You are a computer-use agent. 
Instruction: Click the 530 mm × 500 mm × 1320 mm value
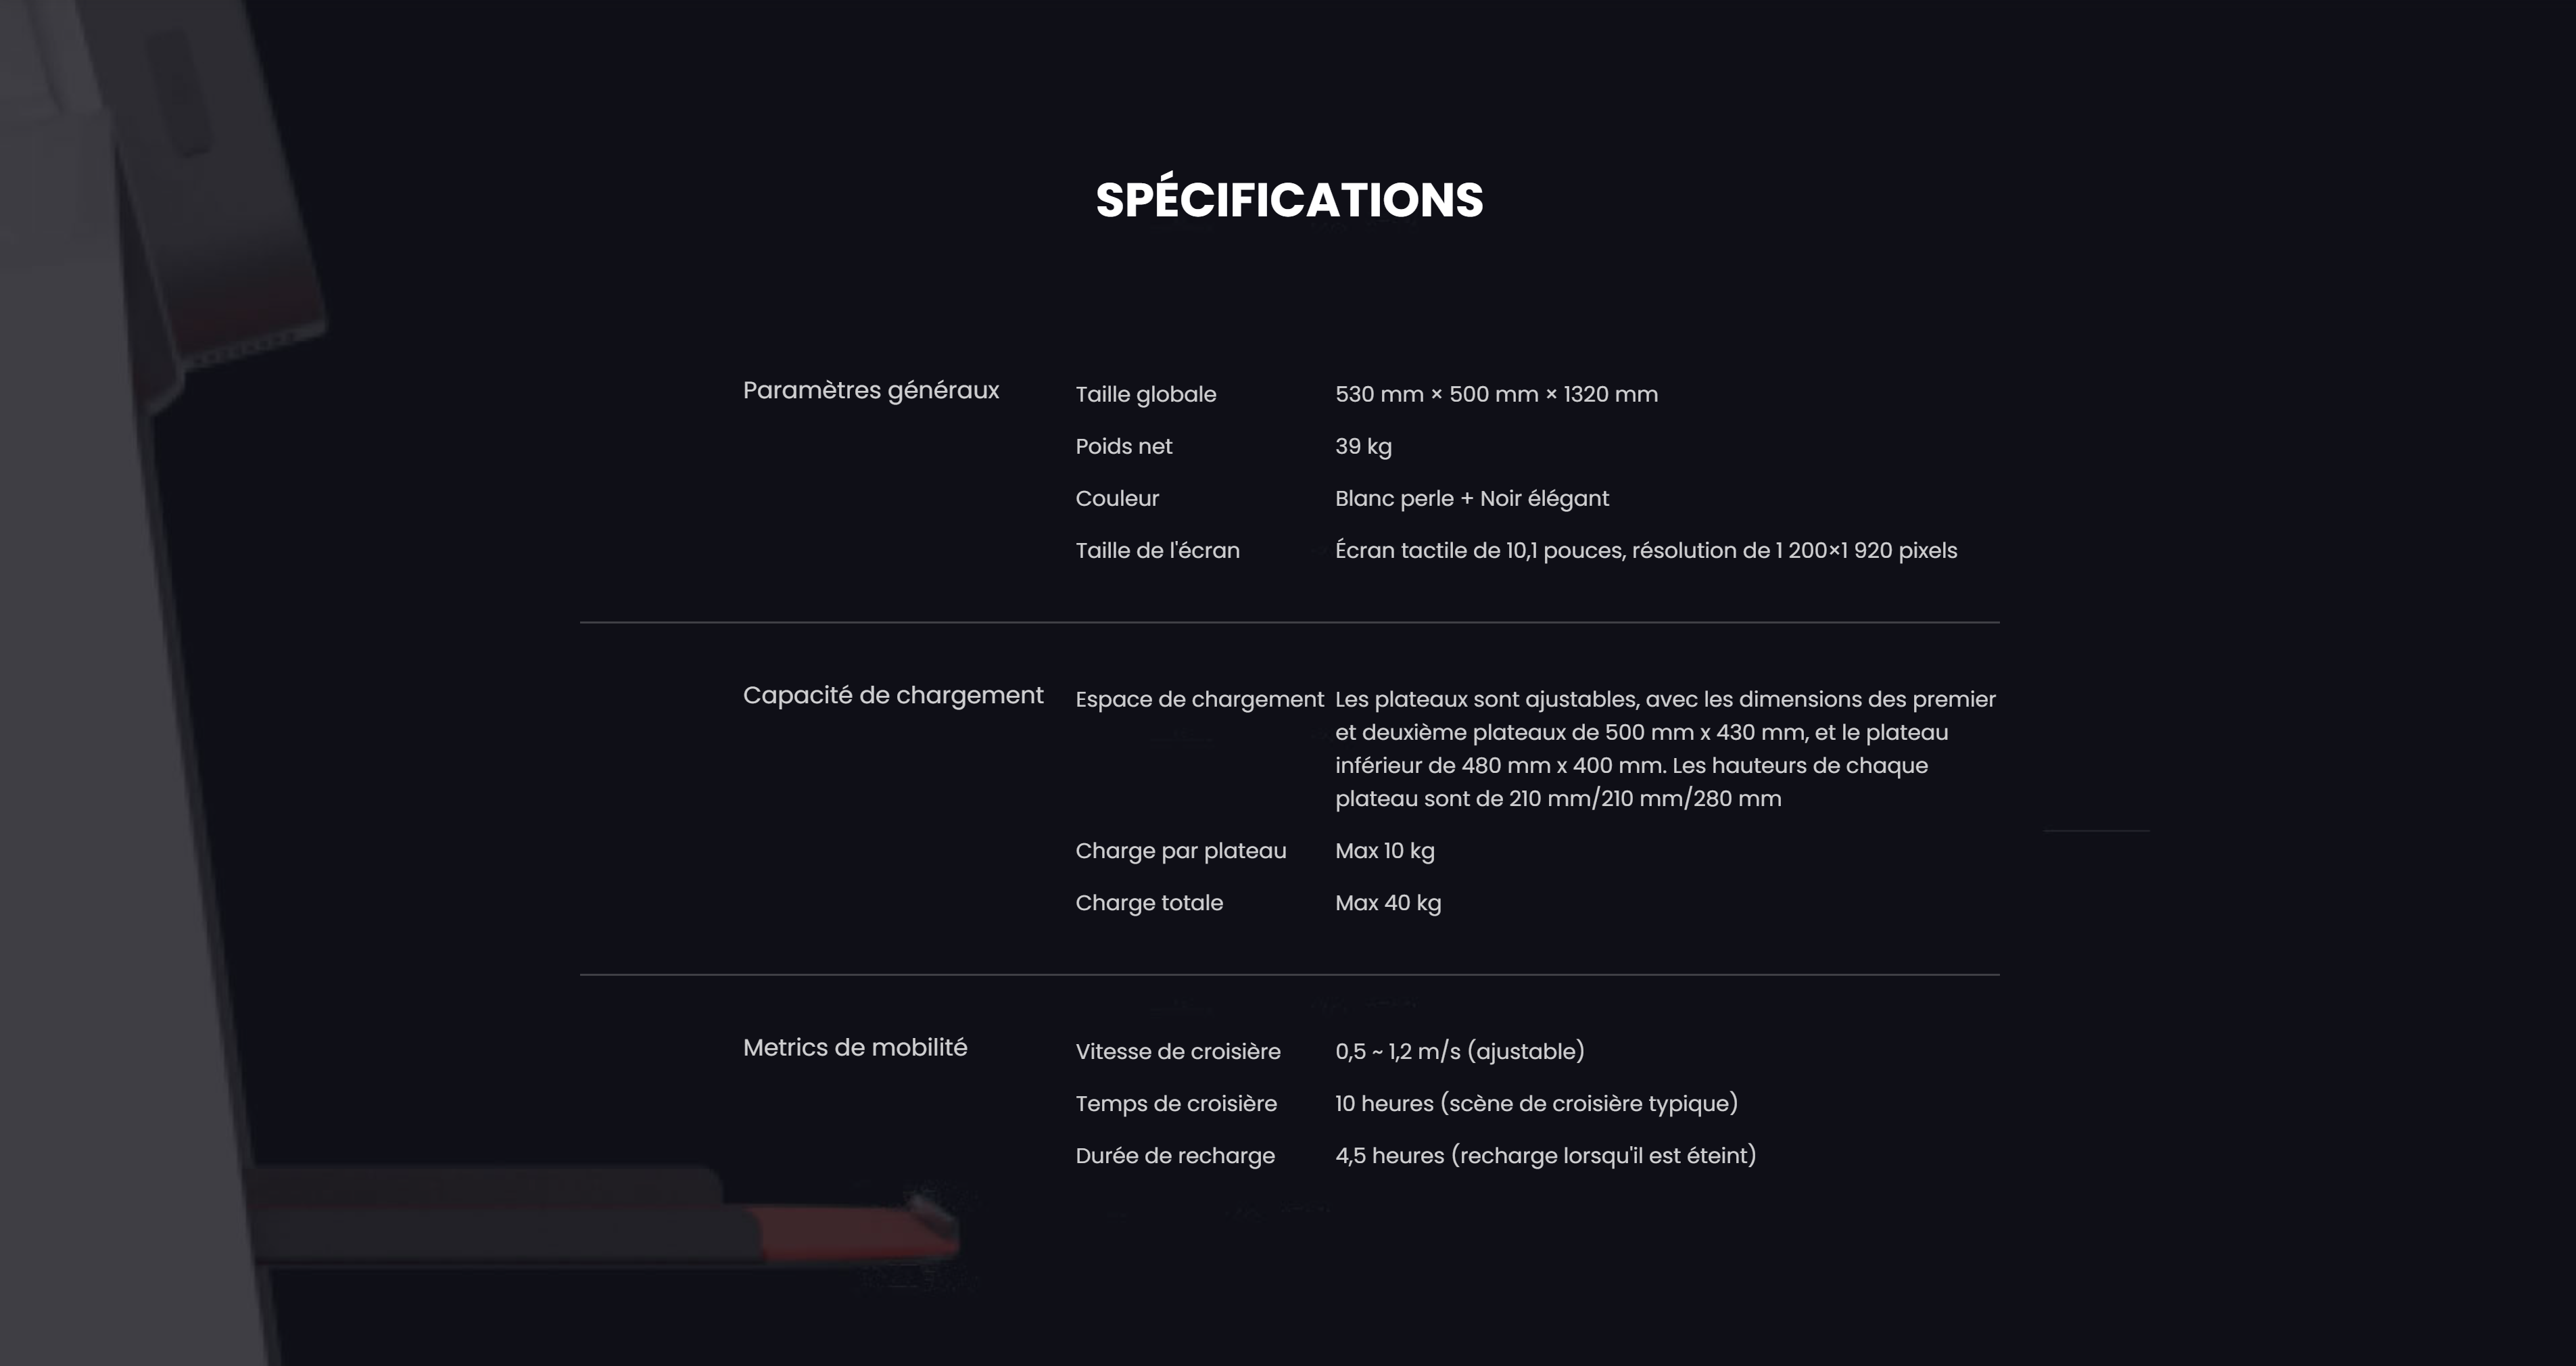click(1496, 394)
